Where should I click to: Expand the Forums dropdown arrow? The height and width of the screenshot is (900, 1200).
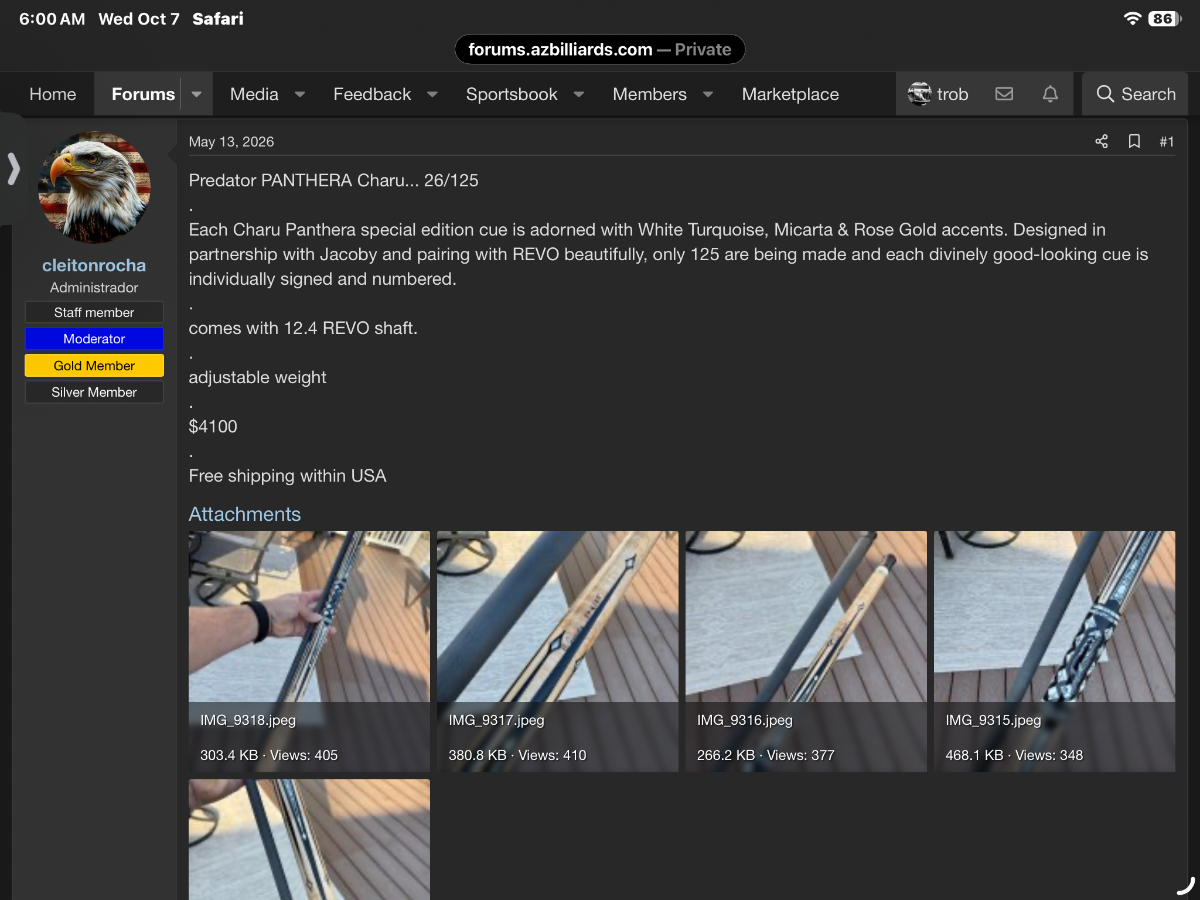(x=196, y=94)
